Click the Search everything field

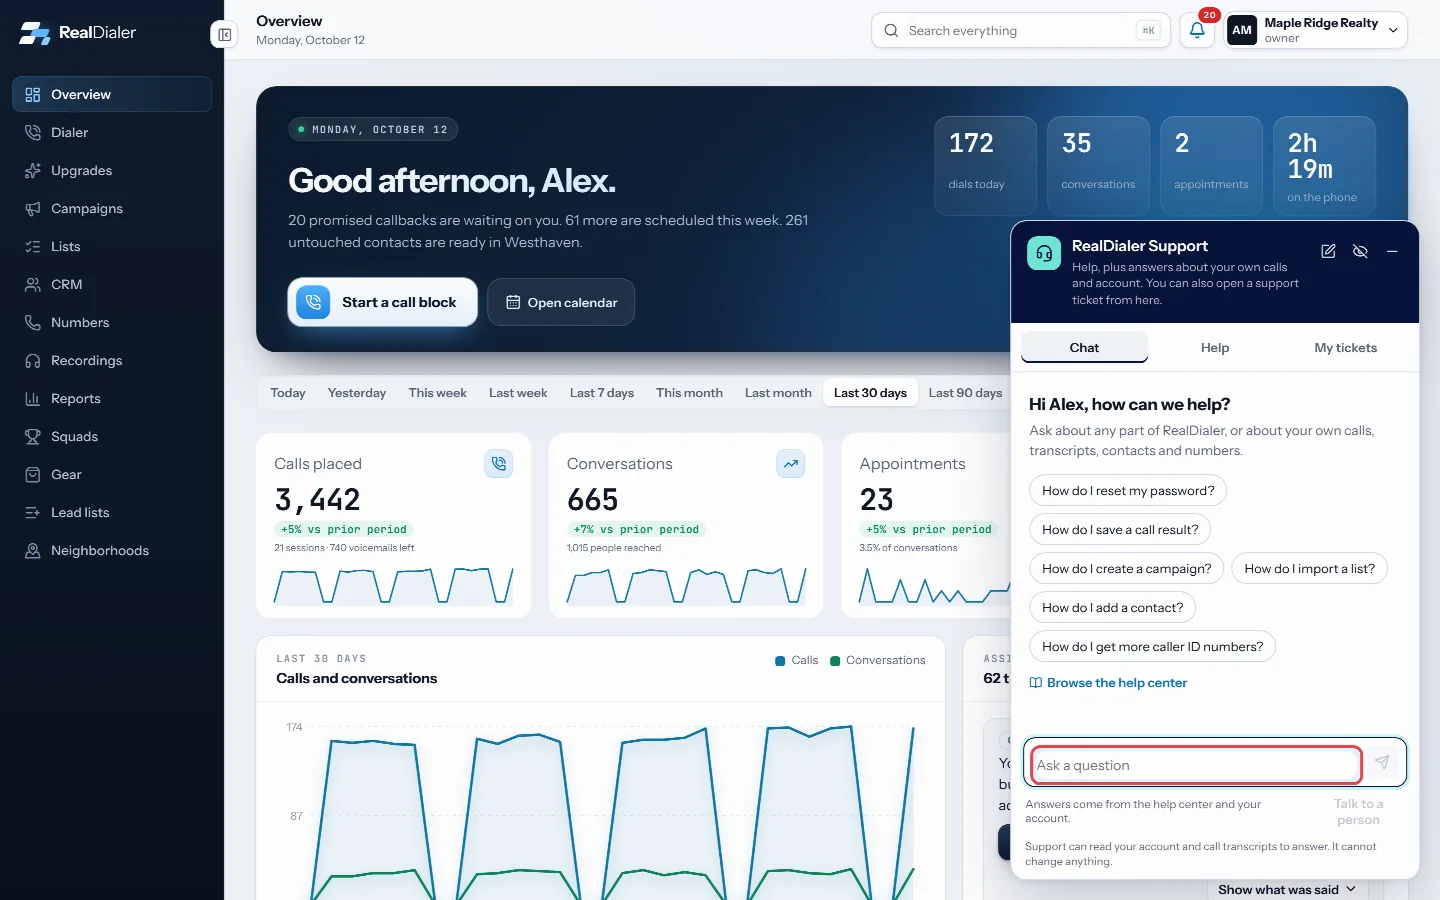tap(1021, 31)
